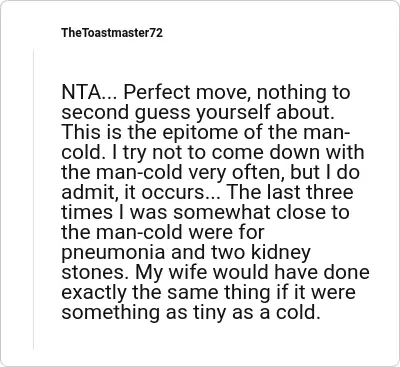This screenshot has width=400, height=367.
Task: Click the phrase "come down with"
Action: tap(288, 152)
